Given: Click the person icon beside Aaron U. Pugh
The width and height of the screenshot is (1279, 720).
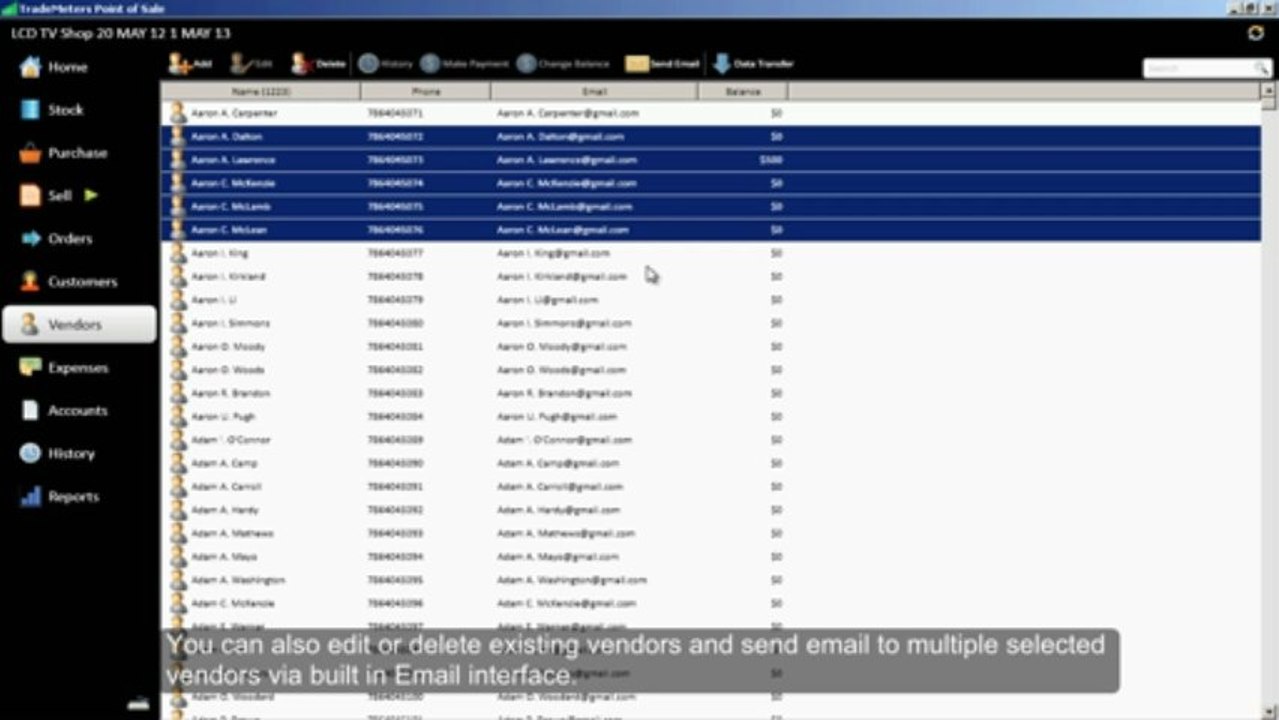Looking at the screenshot, I should pyautogui.click(x=178, y=417).
